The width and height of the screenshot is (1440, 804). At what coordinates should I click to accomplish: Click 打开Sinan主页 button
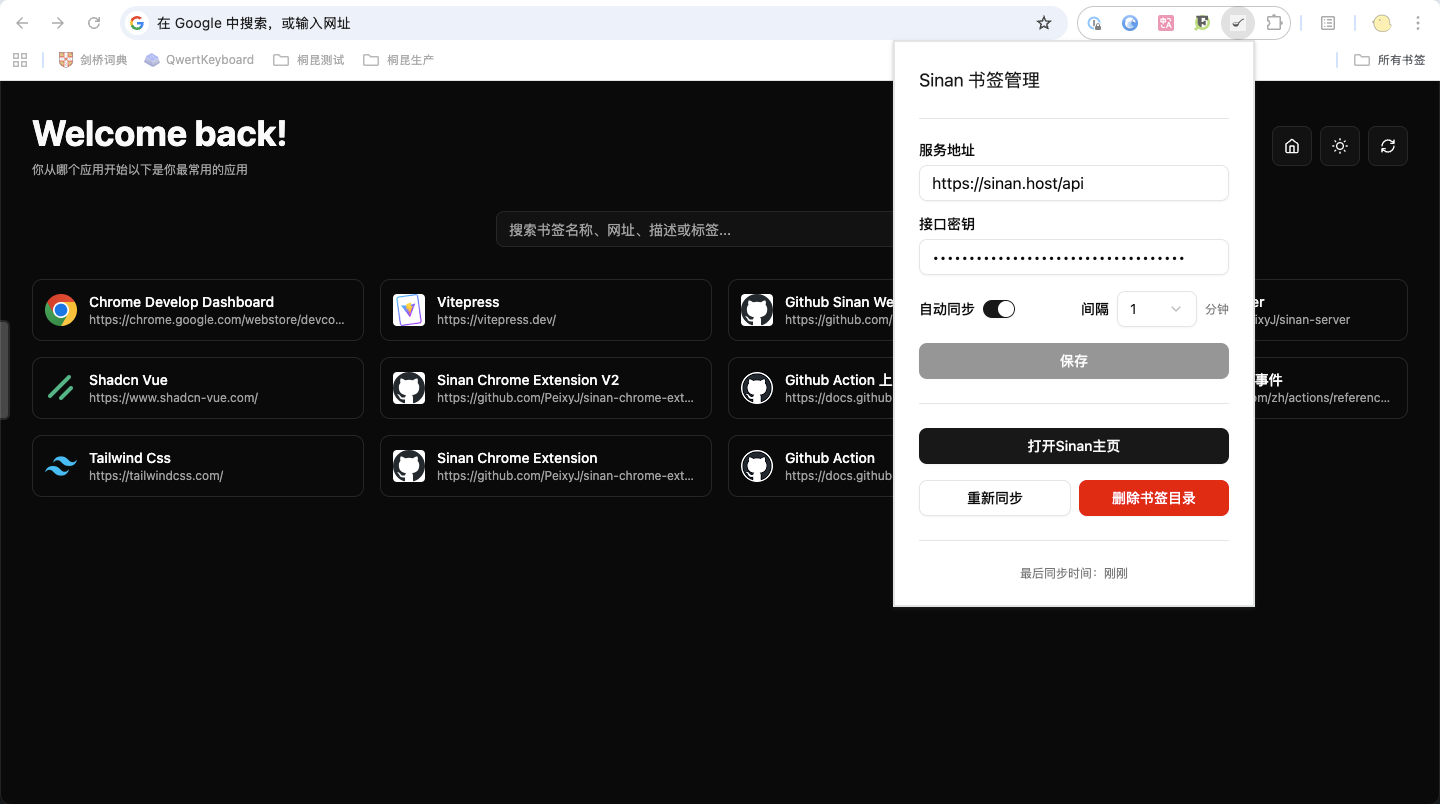click(x=1074, y=446)
